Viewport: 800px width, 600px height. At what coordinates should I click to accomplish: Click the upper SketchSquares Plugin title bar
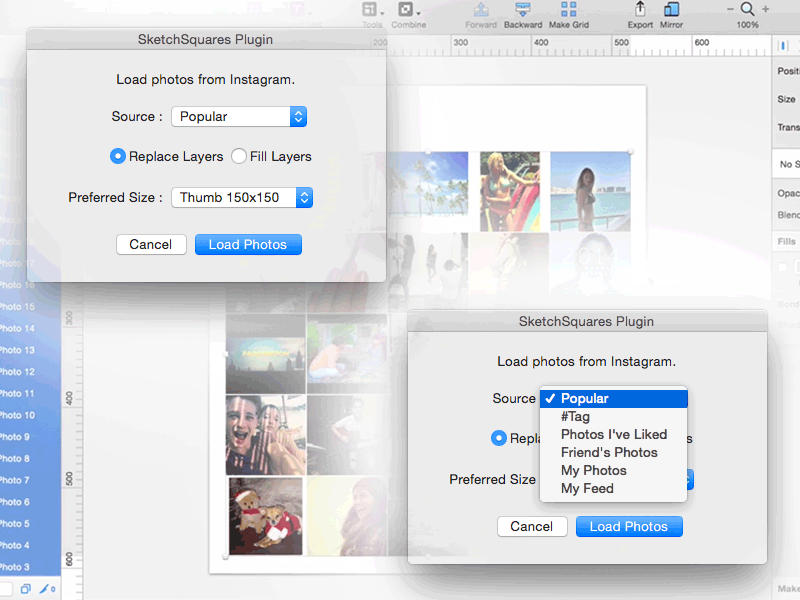click(x=206, y=39)
